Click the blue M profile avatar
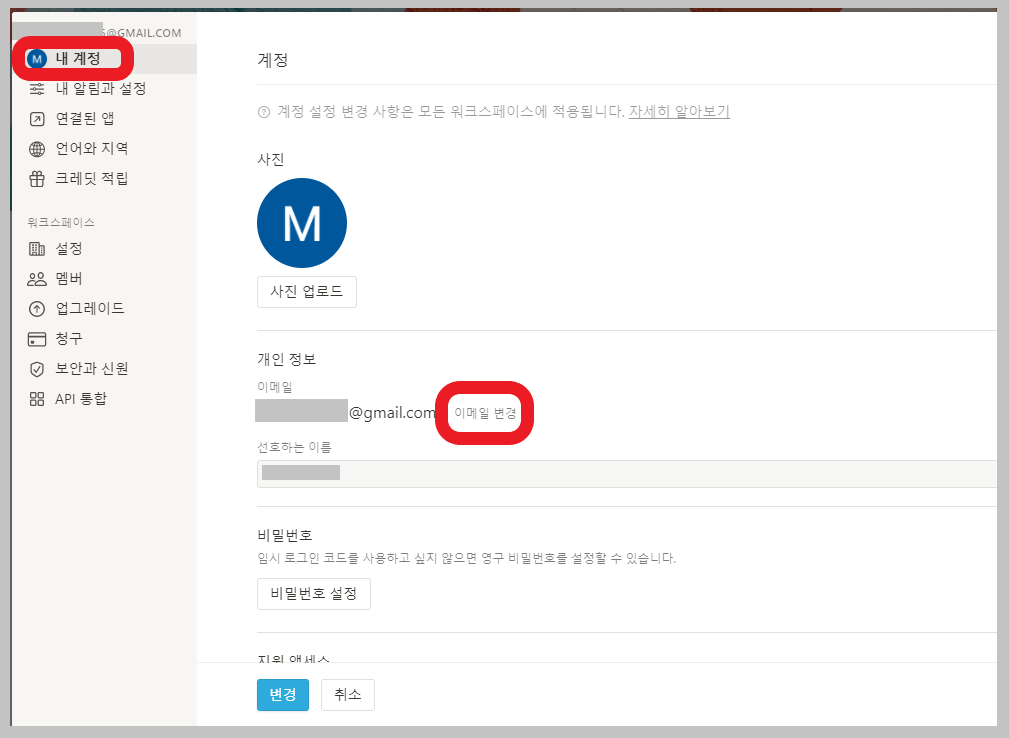The height and width of the screenshot is (738, 1009). (301, 222)
